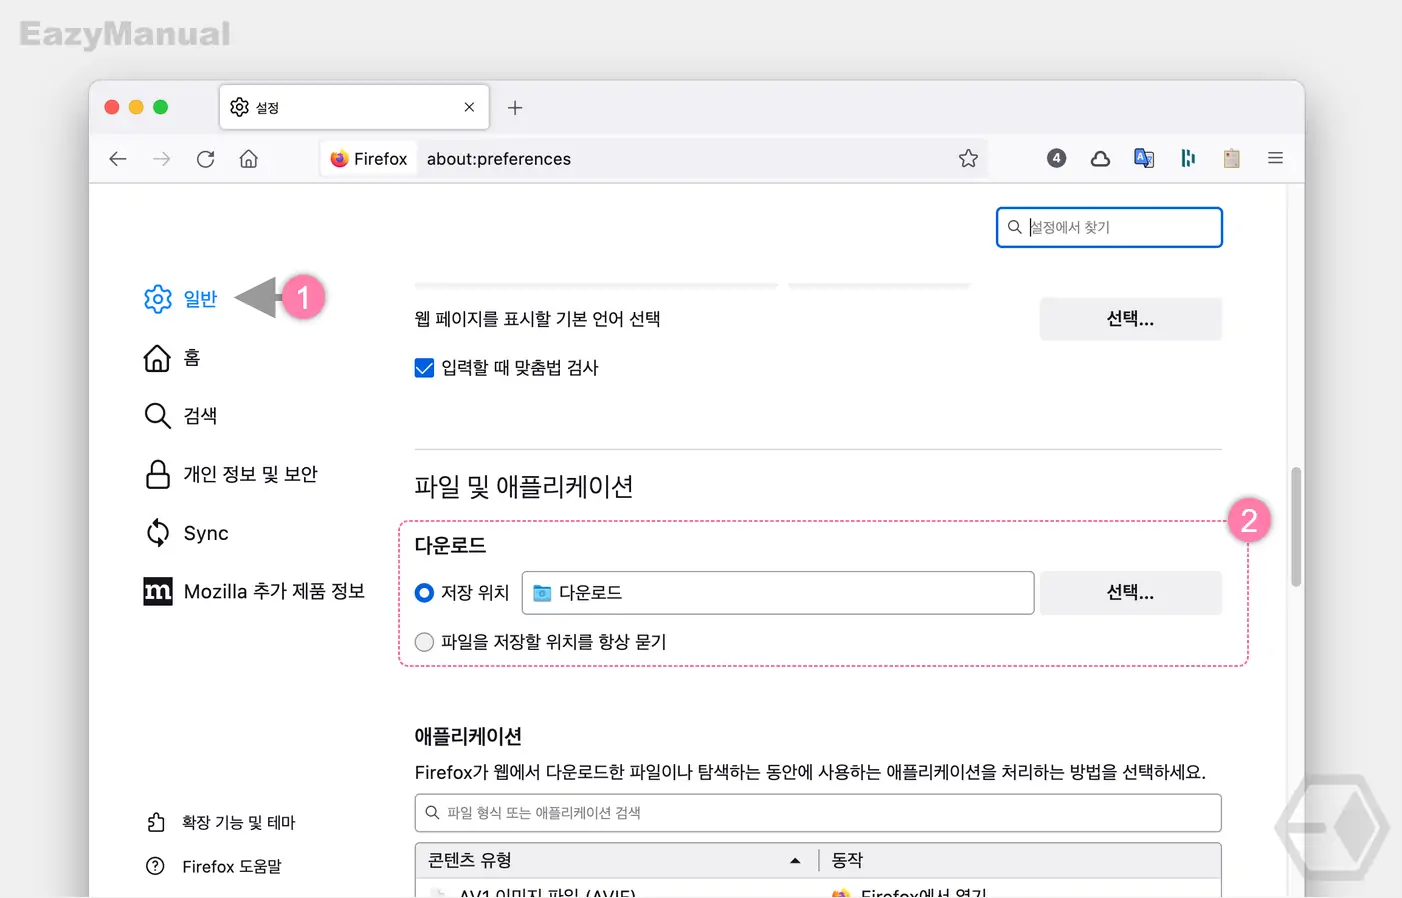Open 개인 정보 및 보안 category
1402x898 pixels.
tap(231, 474)
